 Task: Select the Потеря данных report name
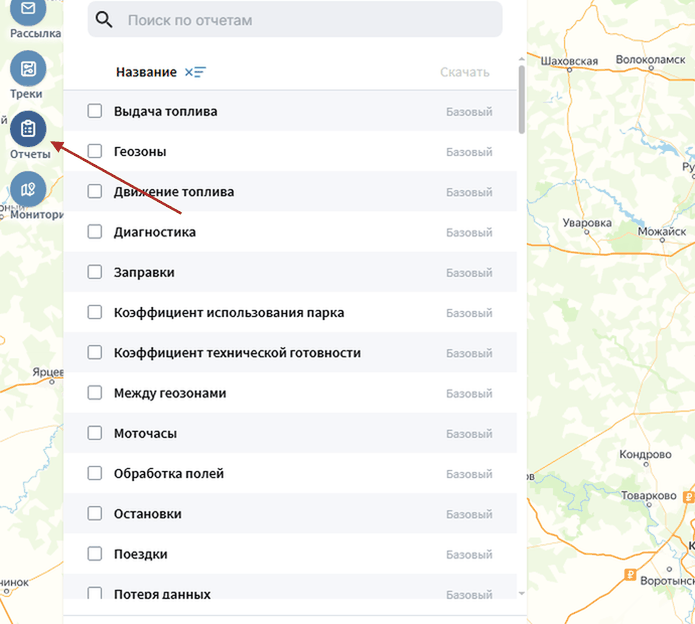click(x=162, y=593)
